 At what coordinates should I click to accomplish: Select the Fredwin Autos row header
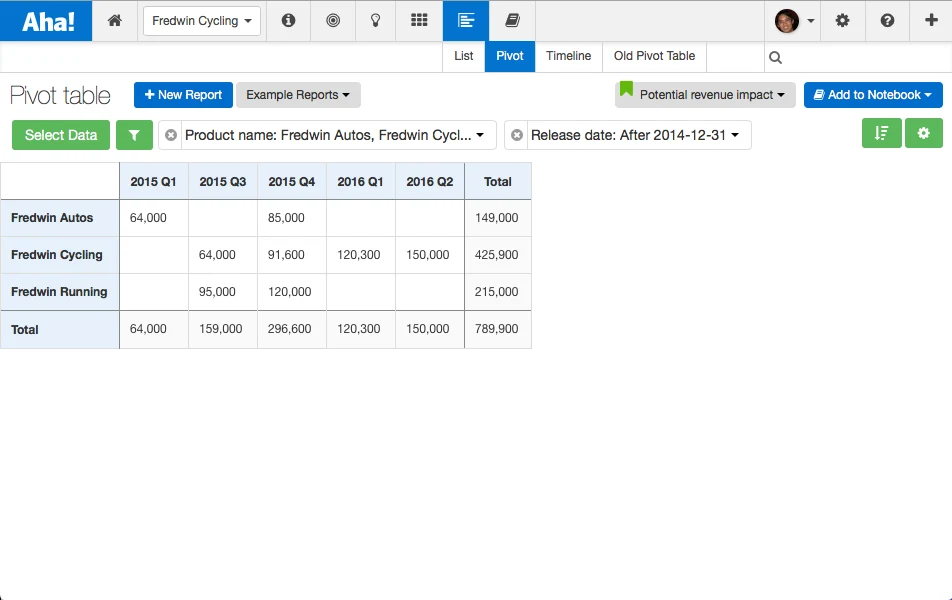[x=60, y=218]
